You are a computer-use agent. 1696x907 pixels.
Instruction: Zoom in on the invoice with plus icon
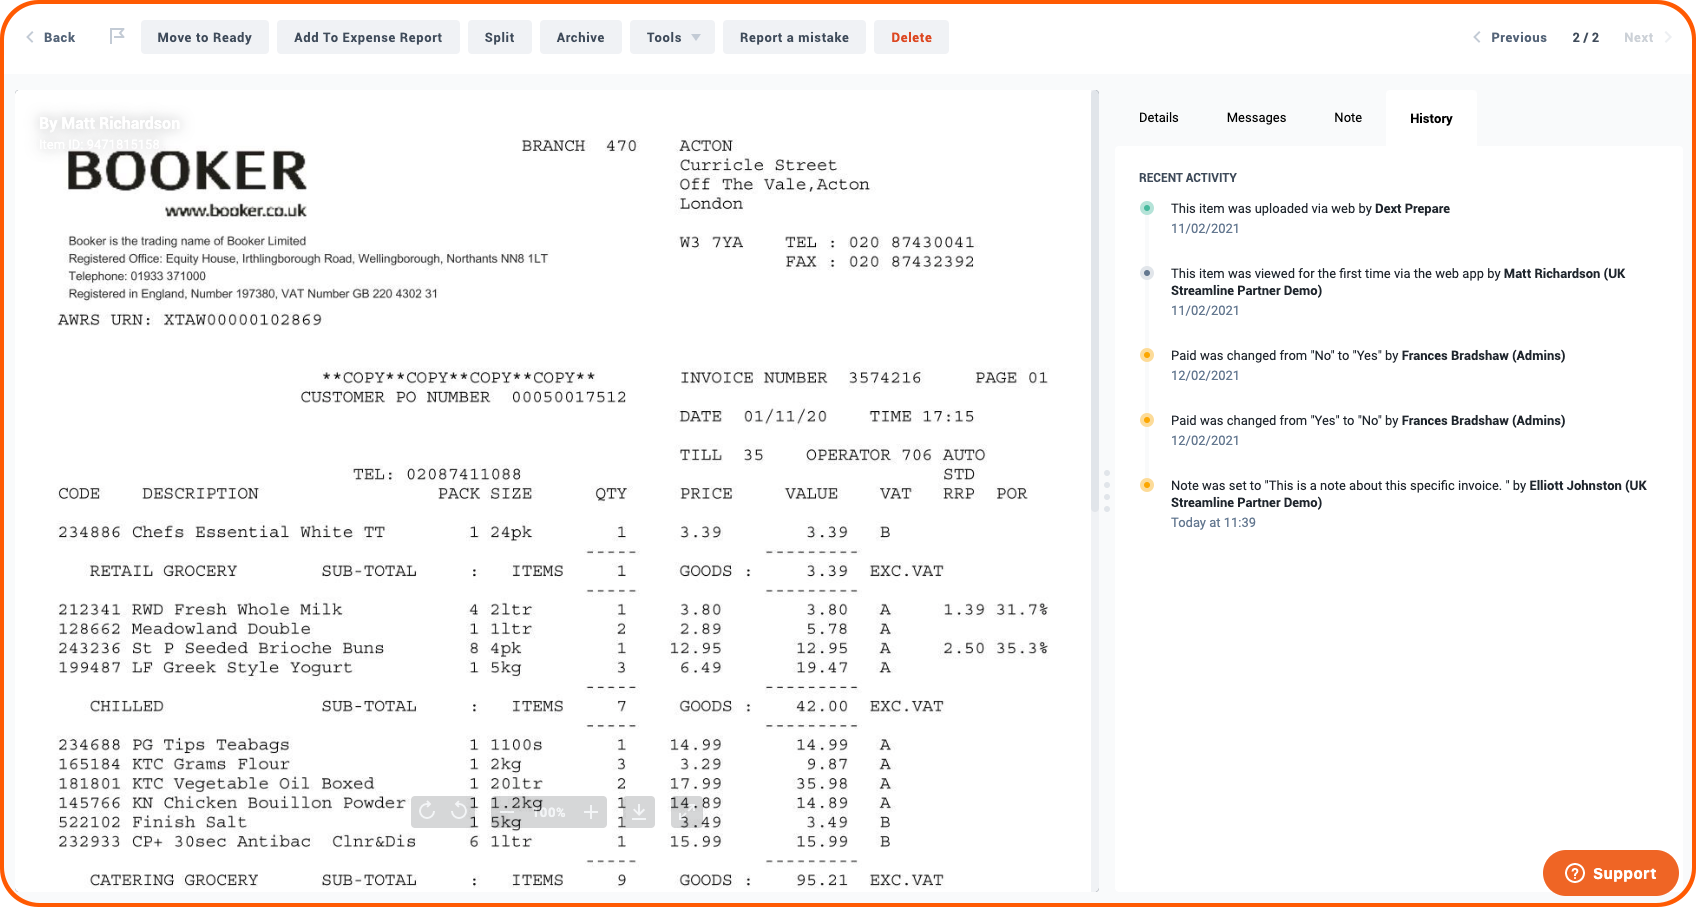tap(591, 812)
